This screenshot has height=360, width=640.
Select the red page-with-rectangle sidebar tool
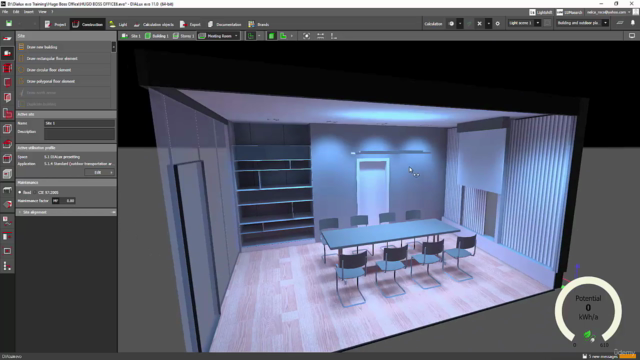[x=7, y=113]
